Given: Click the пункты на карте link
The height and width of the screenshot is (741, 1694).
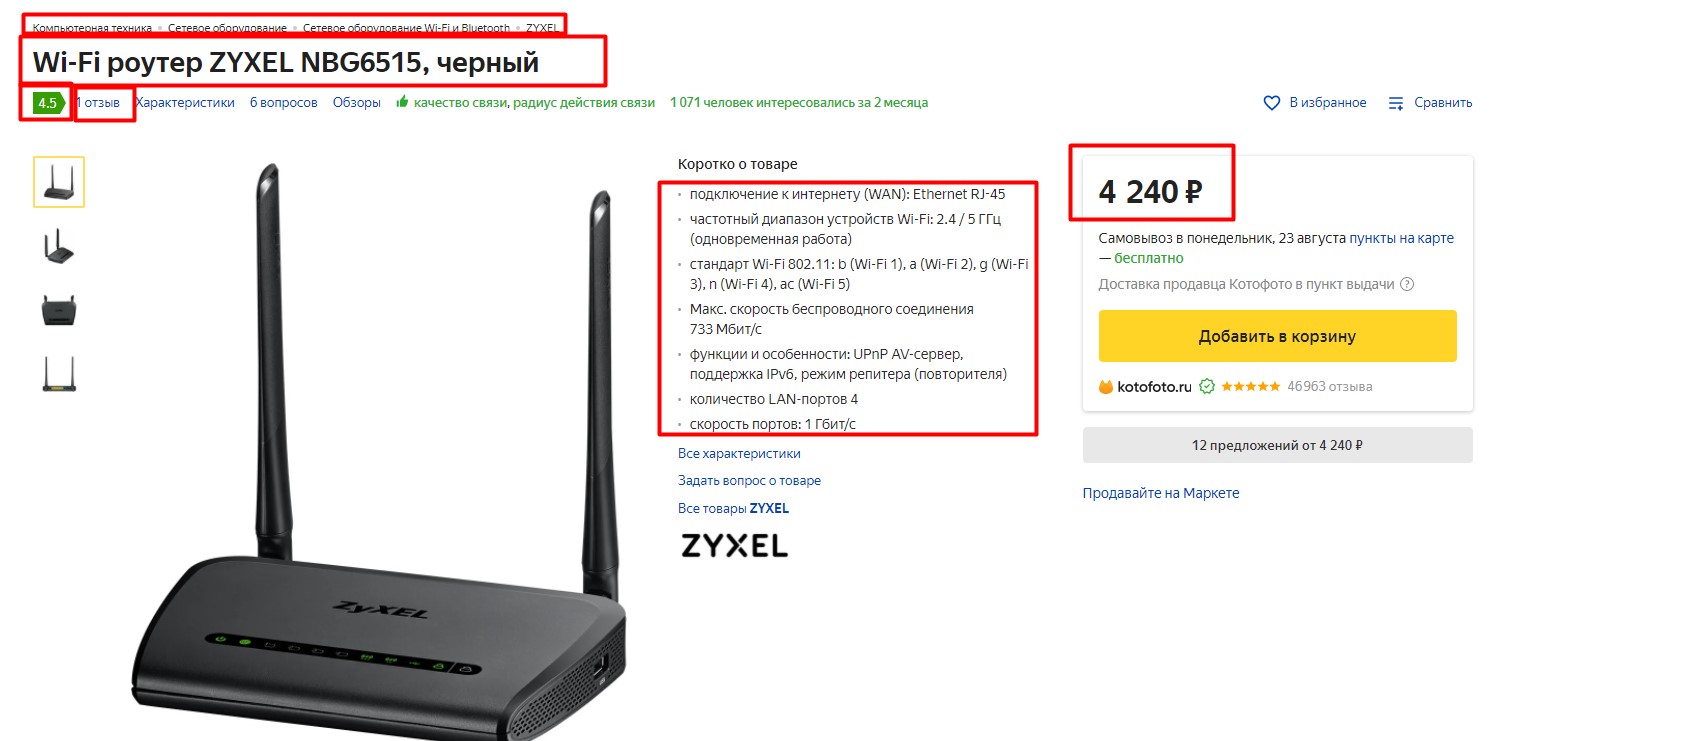Looking at the screenshot, I should 1401,238.
